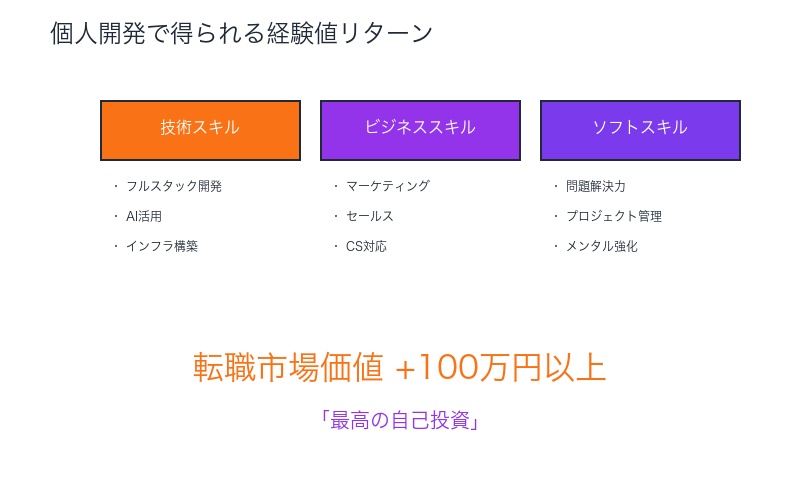Select the セールス bullet text
Viewport: 800px width, 500px height.
click(370, 216)
